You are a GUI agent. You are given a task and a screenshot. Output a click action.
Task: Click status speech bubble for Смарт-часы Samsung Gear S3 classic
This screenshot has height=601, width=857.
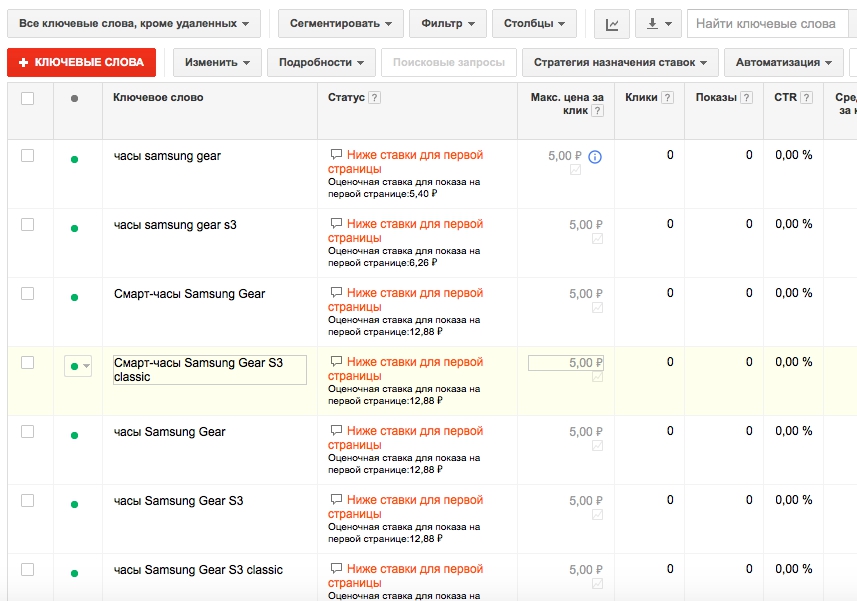point(336,362)
